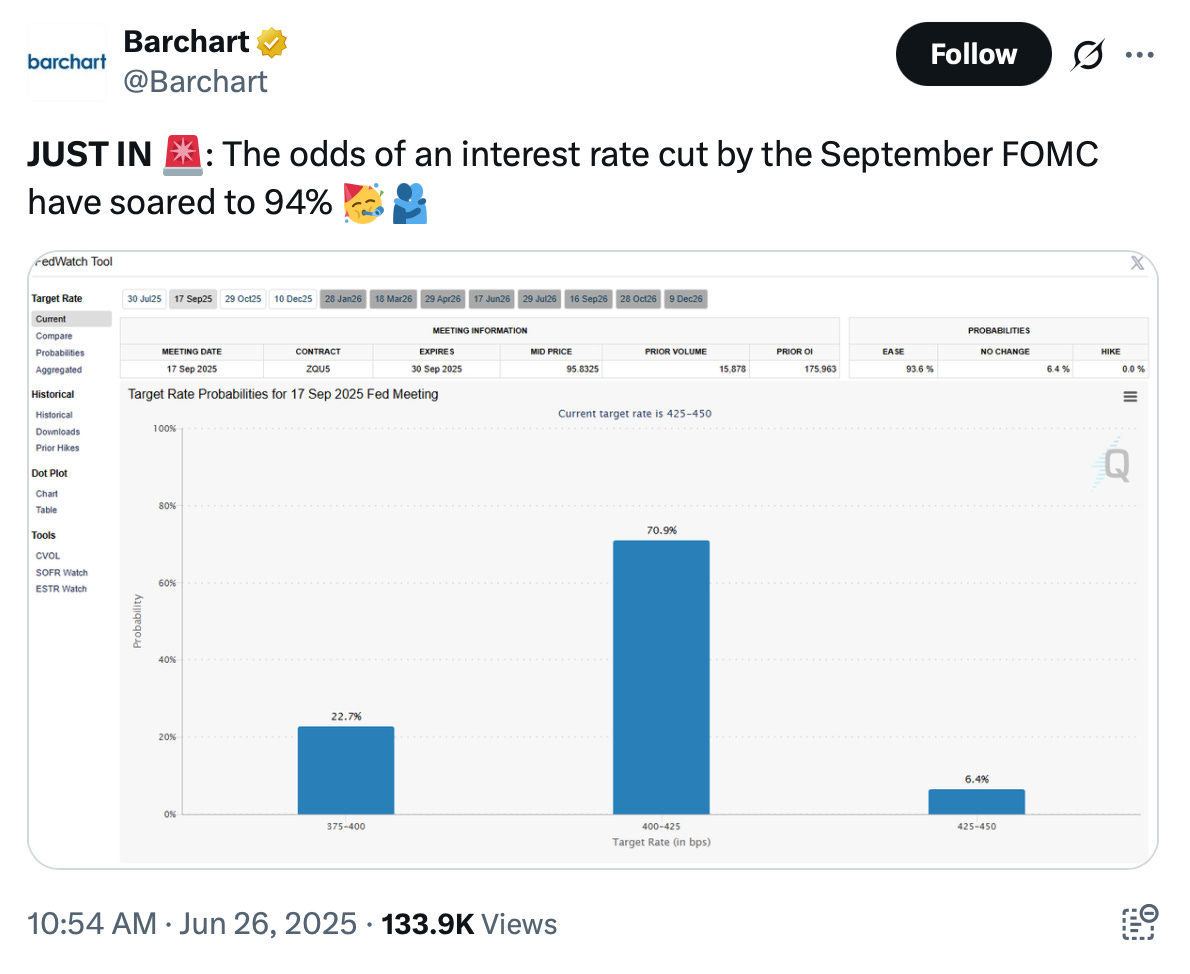Select the 28 Jan26 meeting tab
This screenshot has height=974, width=1190.
343,299
